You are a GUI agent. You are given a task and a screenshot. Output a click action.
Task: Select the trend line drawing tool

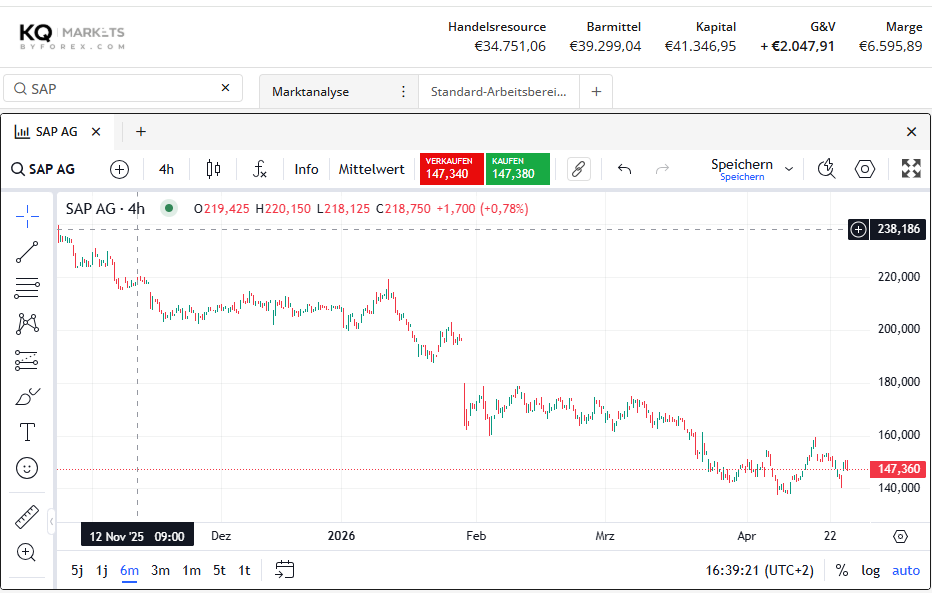click(x=27, y=251)
